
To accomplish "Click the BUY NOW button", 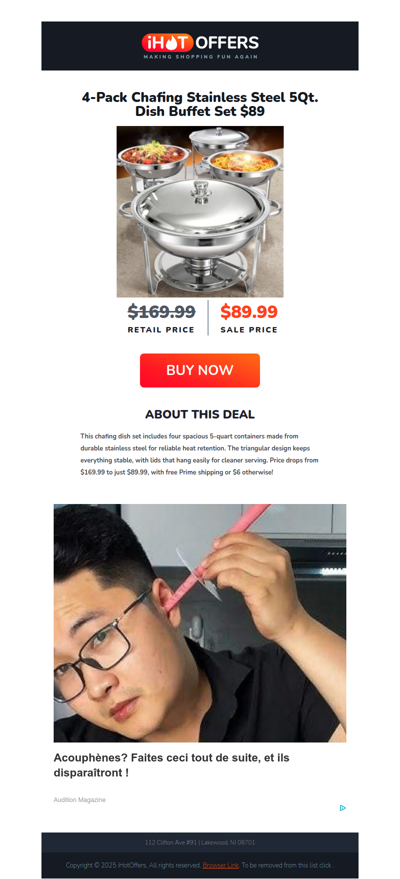I will 200,370.
